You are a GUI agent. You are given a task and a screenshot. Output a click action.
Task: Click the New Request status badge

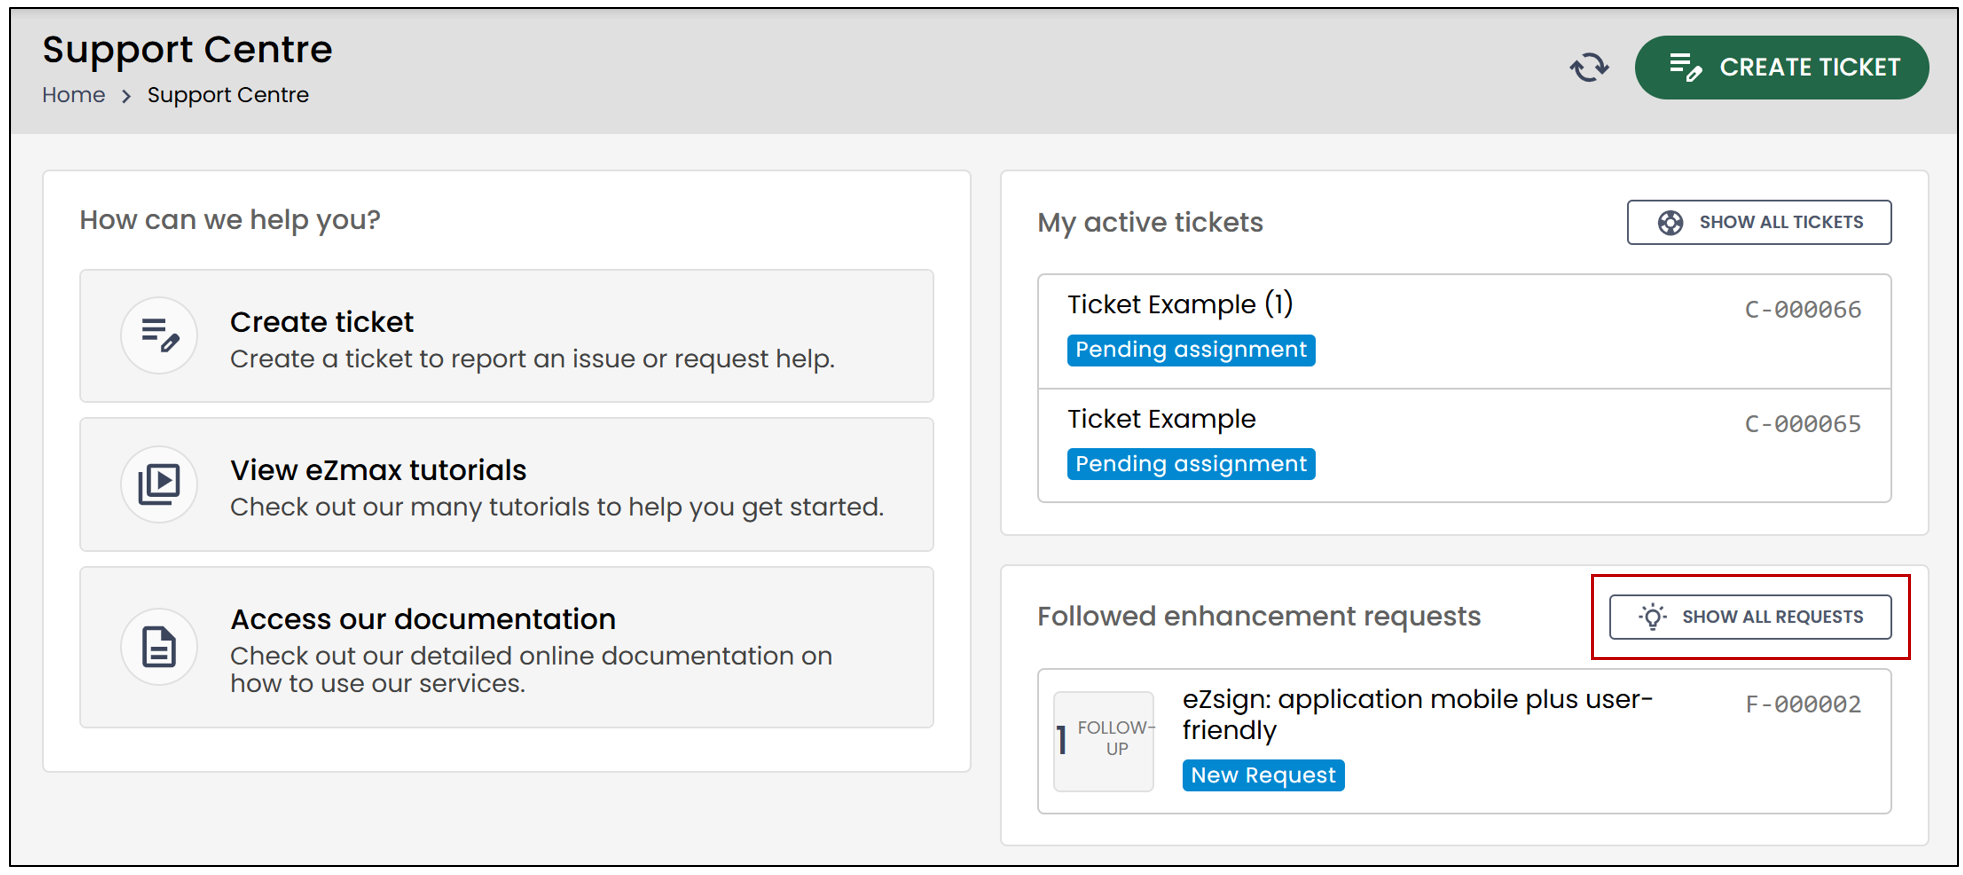(1263, 775)
